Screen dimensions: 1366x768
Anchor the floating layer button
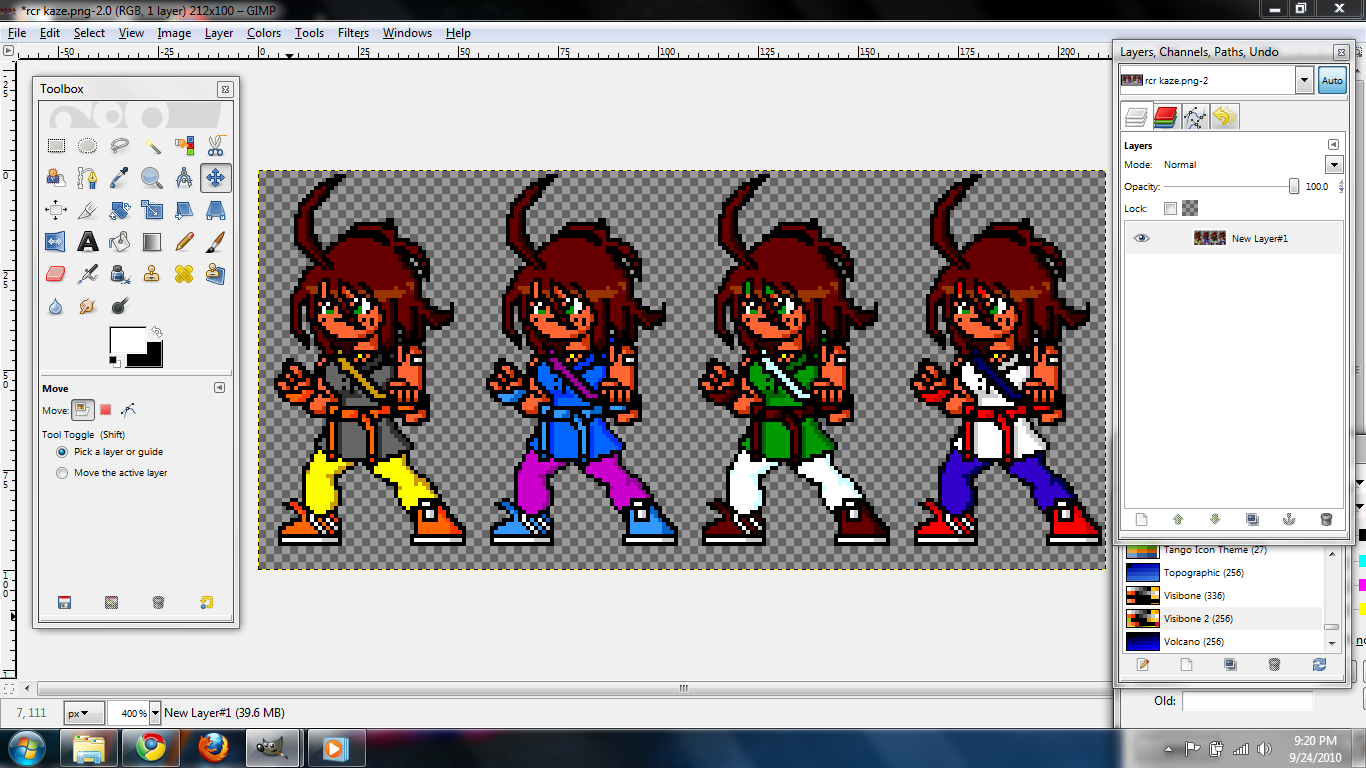[x=1289, y=519]
